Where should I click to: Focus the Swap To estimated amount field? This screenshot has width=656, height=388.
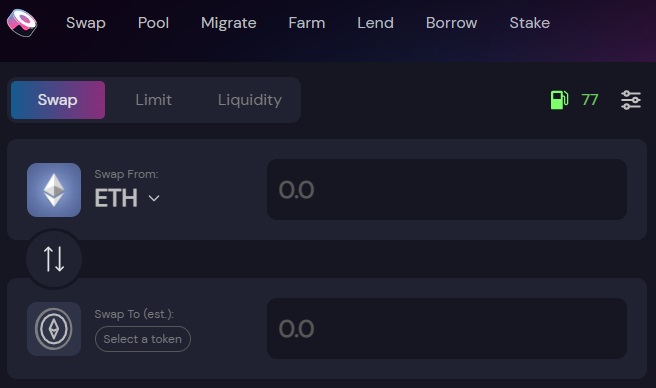tap(447, 329)
